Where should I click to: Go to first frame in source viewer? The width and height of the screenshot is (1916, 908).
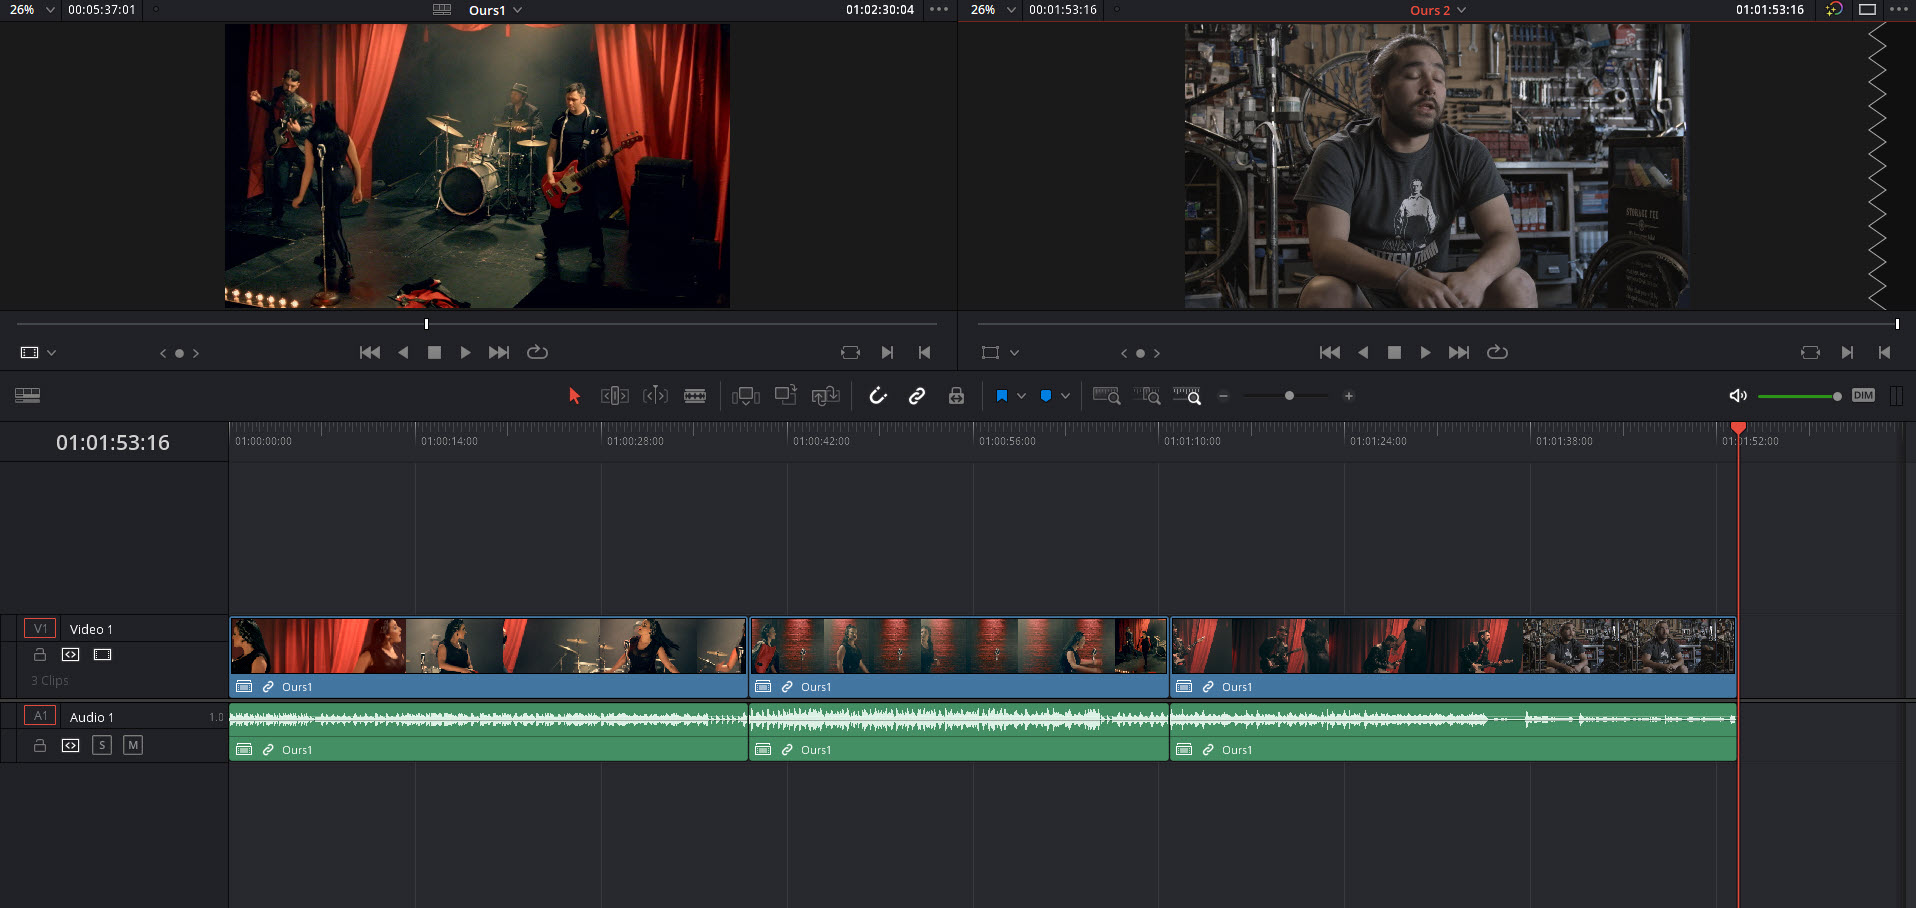point(370,352)
